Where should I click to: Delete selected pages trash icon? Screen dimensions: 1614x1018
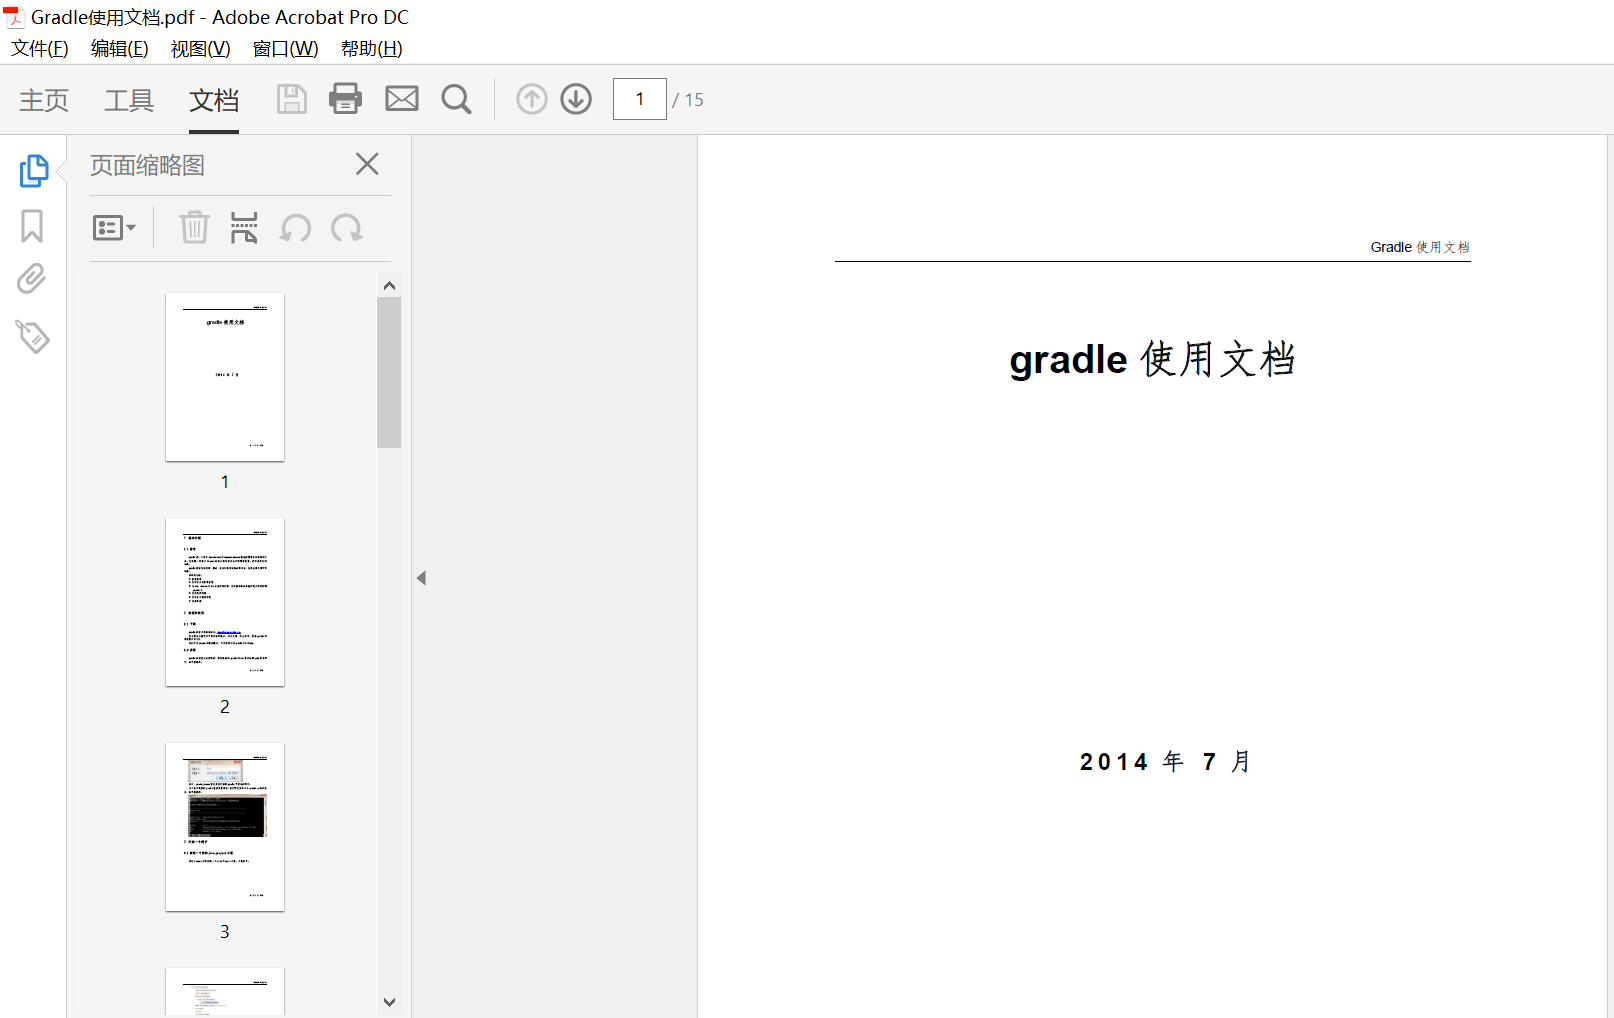click(194, 228)
